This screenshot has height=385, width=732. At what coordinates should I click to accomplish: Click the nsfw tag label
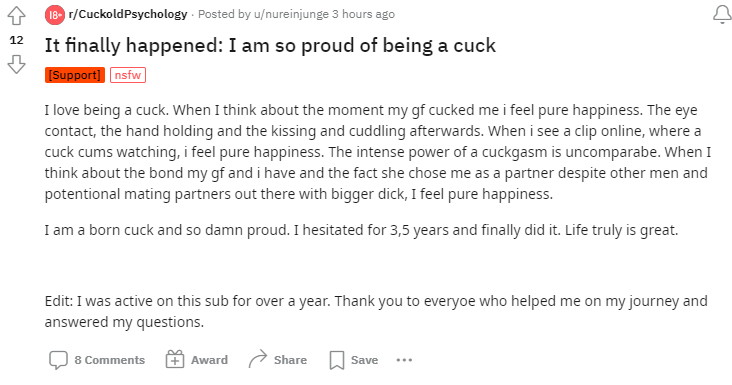128,75
